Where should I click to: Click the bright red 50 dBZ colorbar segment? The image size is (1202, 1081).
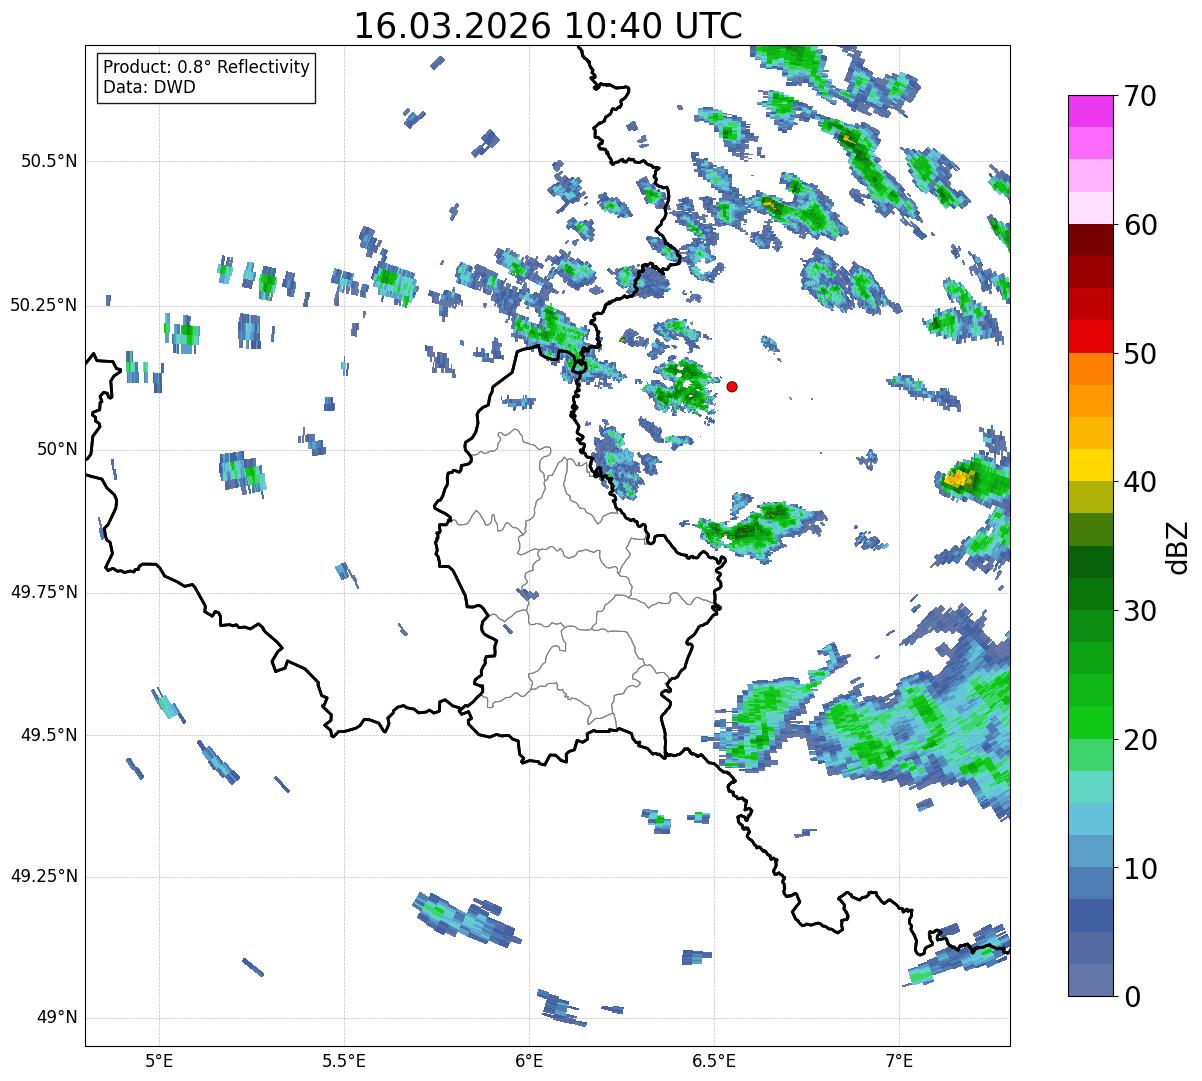[1090, 336]
